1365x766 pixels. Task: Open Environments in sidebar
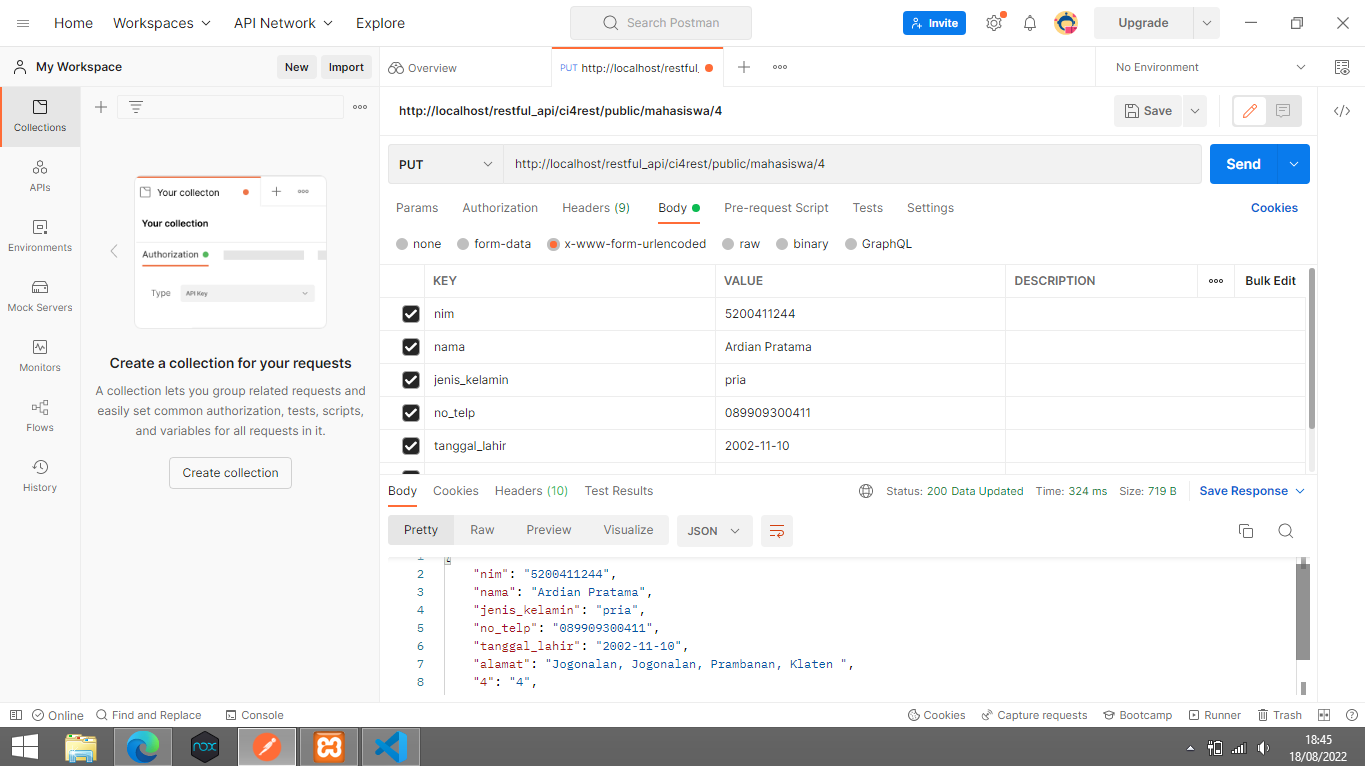click(x=40, y=237)
